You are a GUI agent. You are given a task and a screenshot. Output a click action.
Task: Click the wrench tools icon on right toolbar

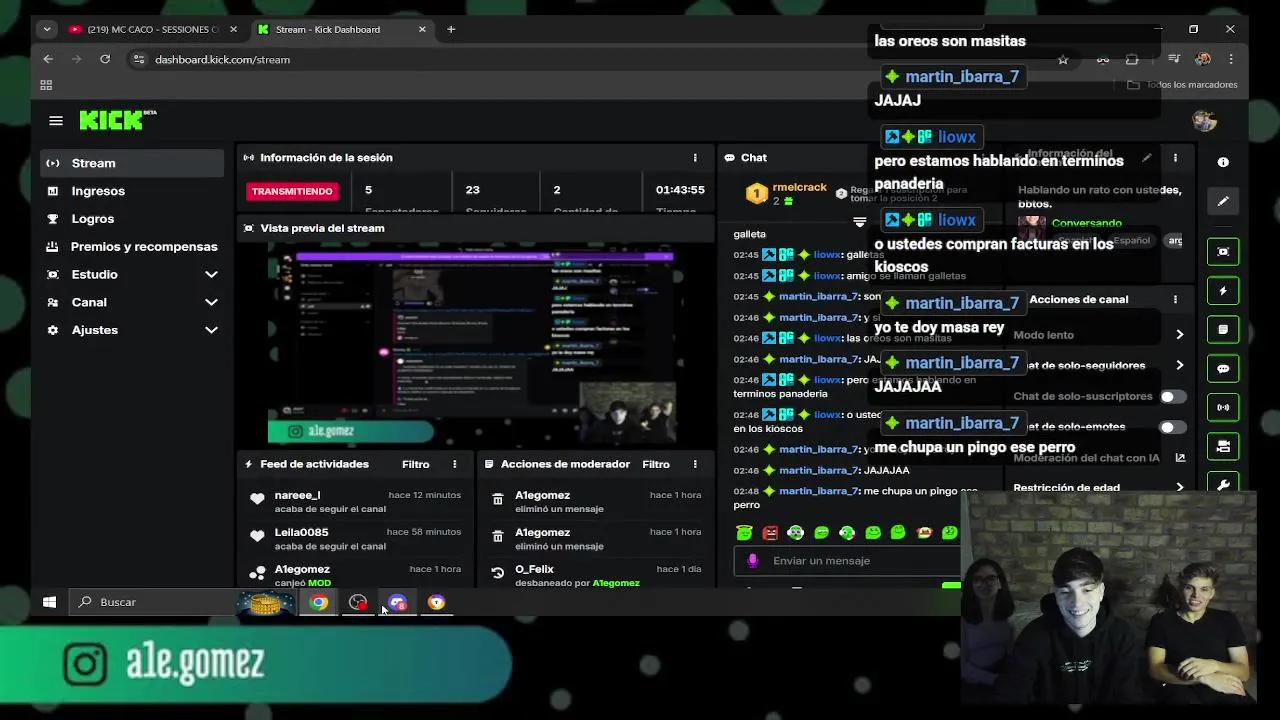[1223, 485]
